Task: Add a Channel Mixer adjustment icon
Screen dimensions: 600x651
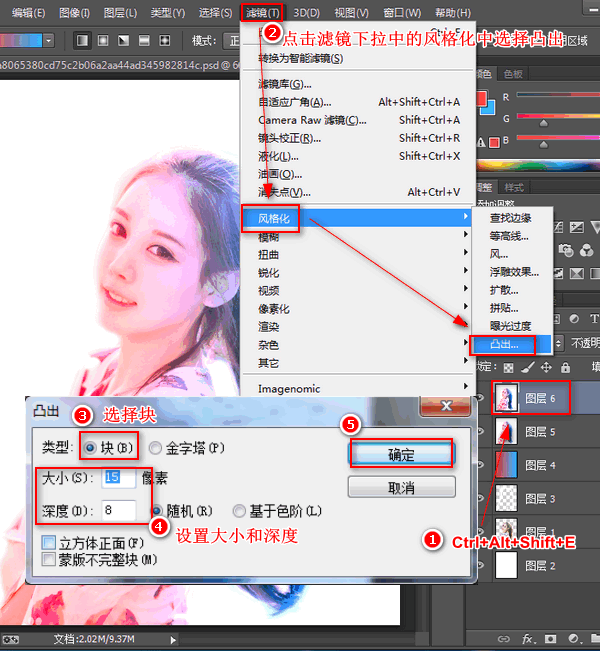Action: click(586, 250)
